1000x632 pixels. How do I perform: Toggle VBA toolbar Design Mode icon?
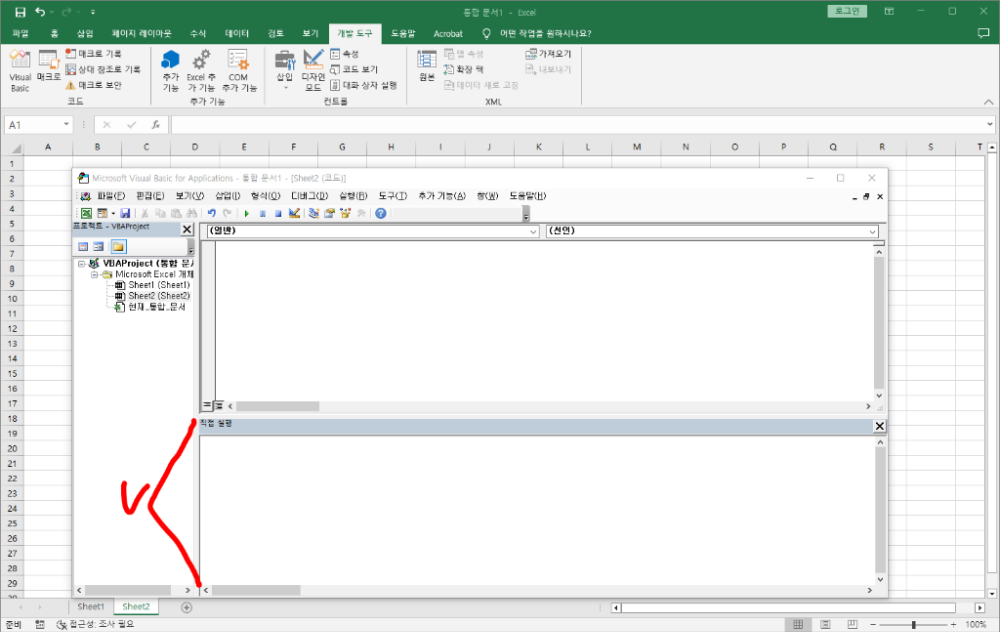[294, 214]
